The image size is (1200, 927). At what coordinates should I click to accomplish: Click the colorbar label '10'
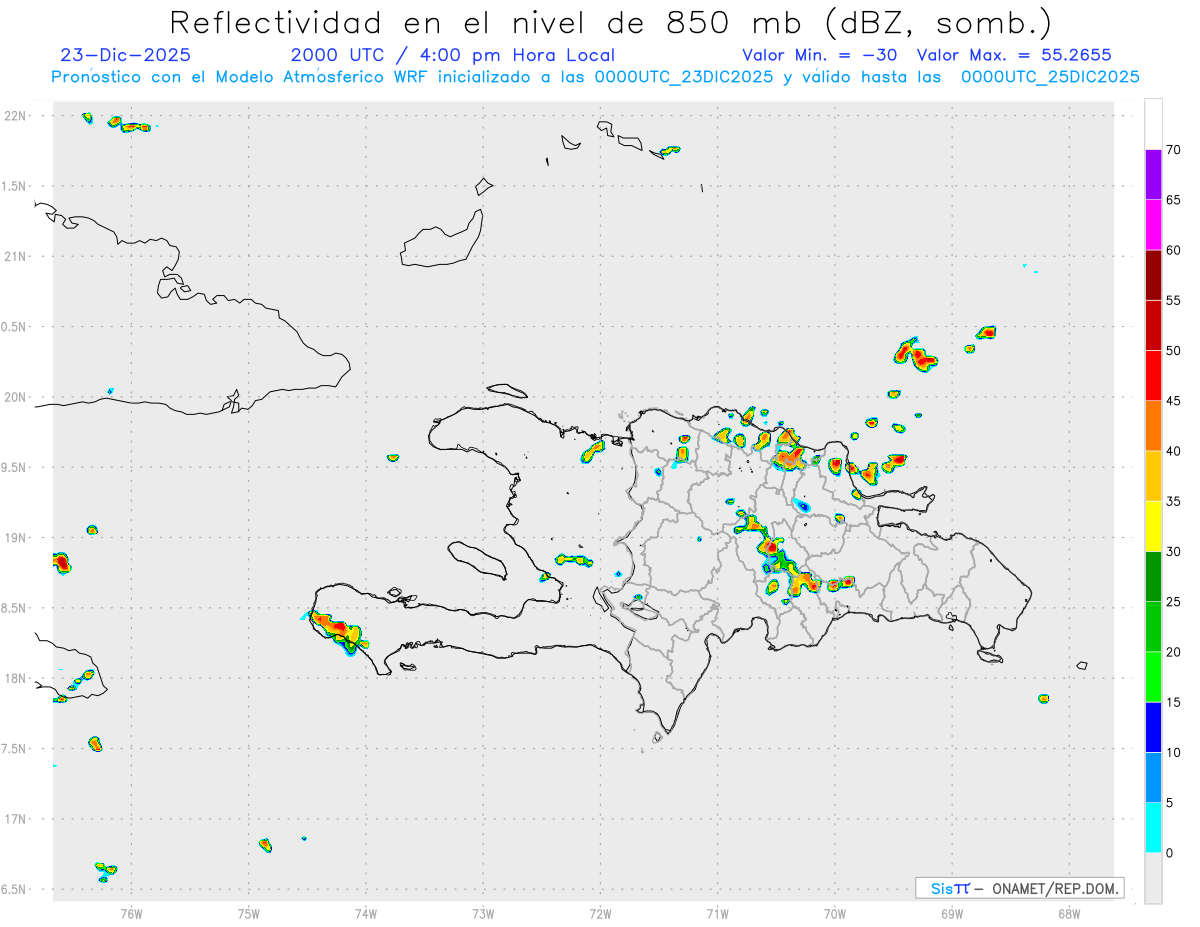click(1173, 753)
